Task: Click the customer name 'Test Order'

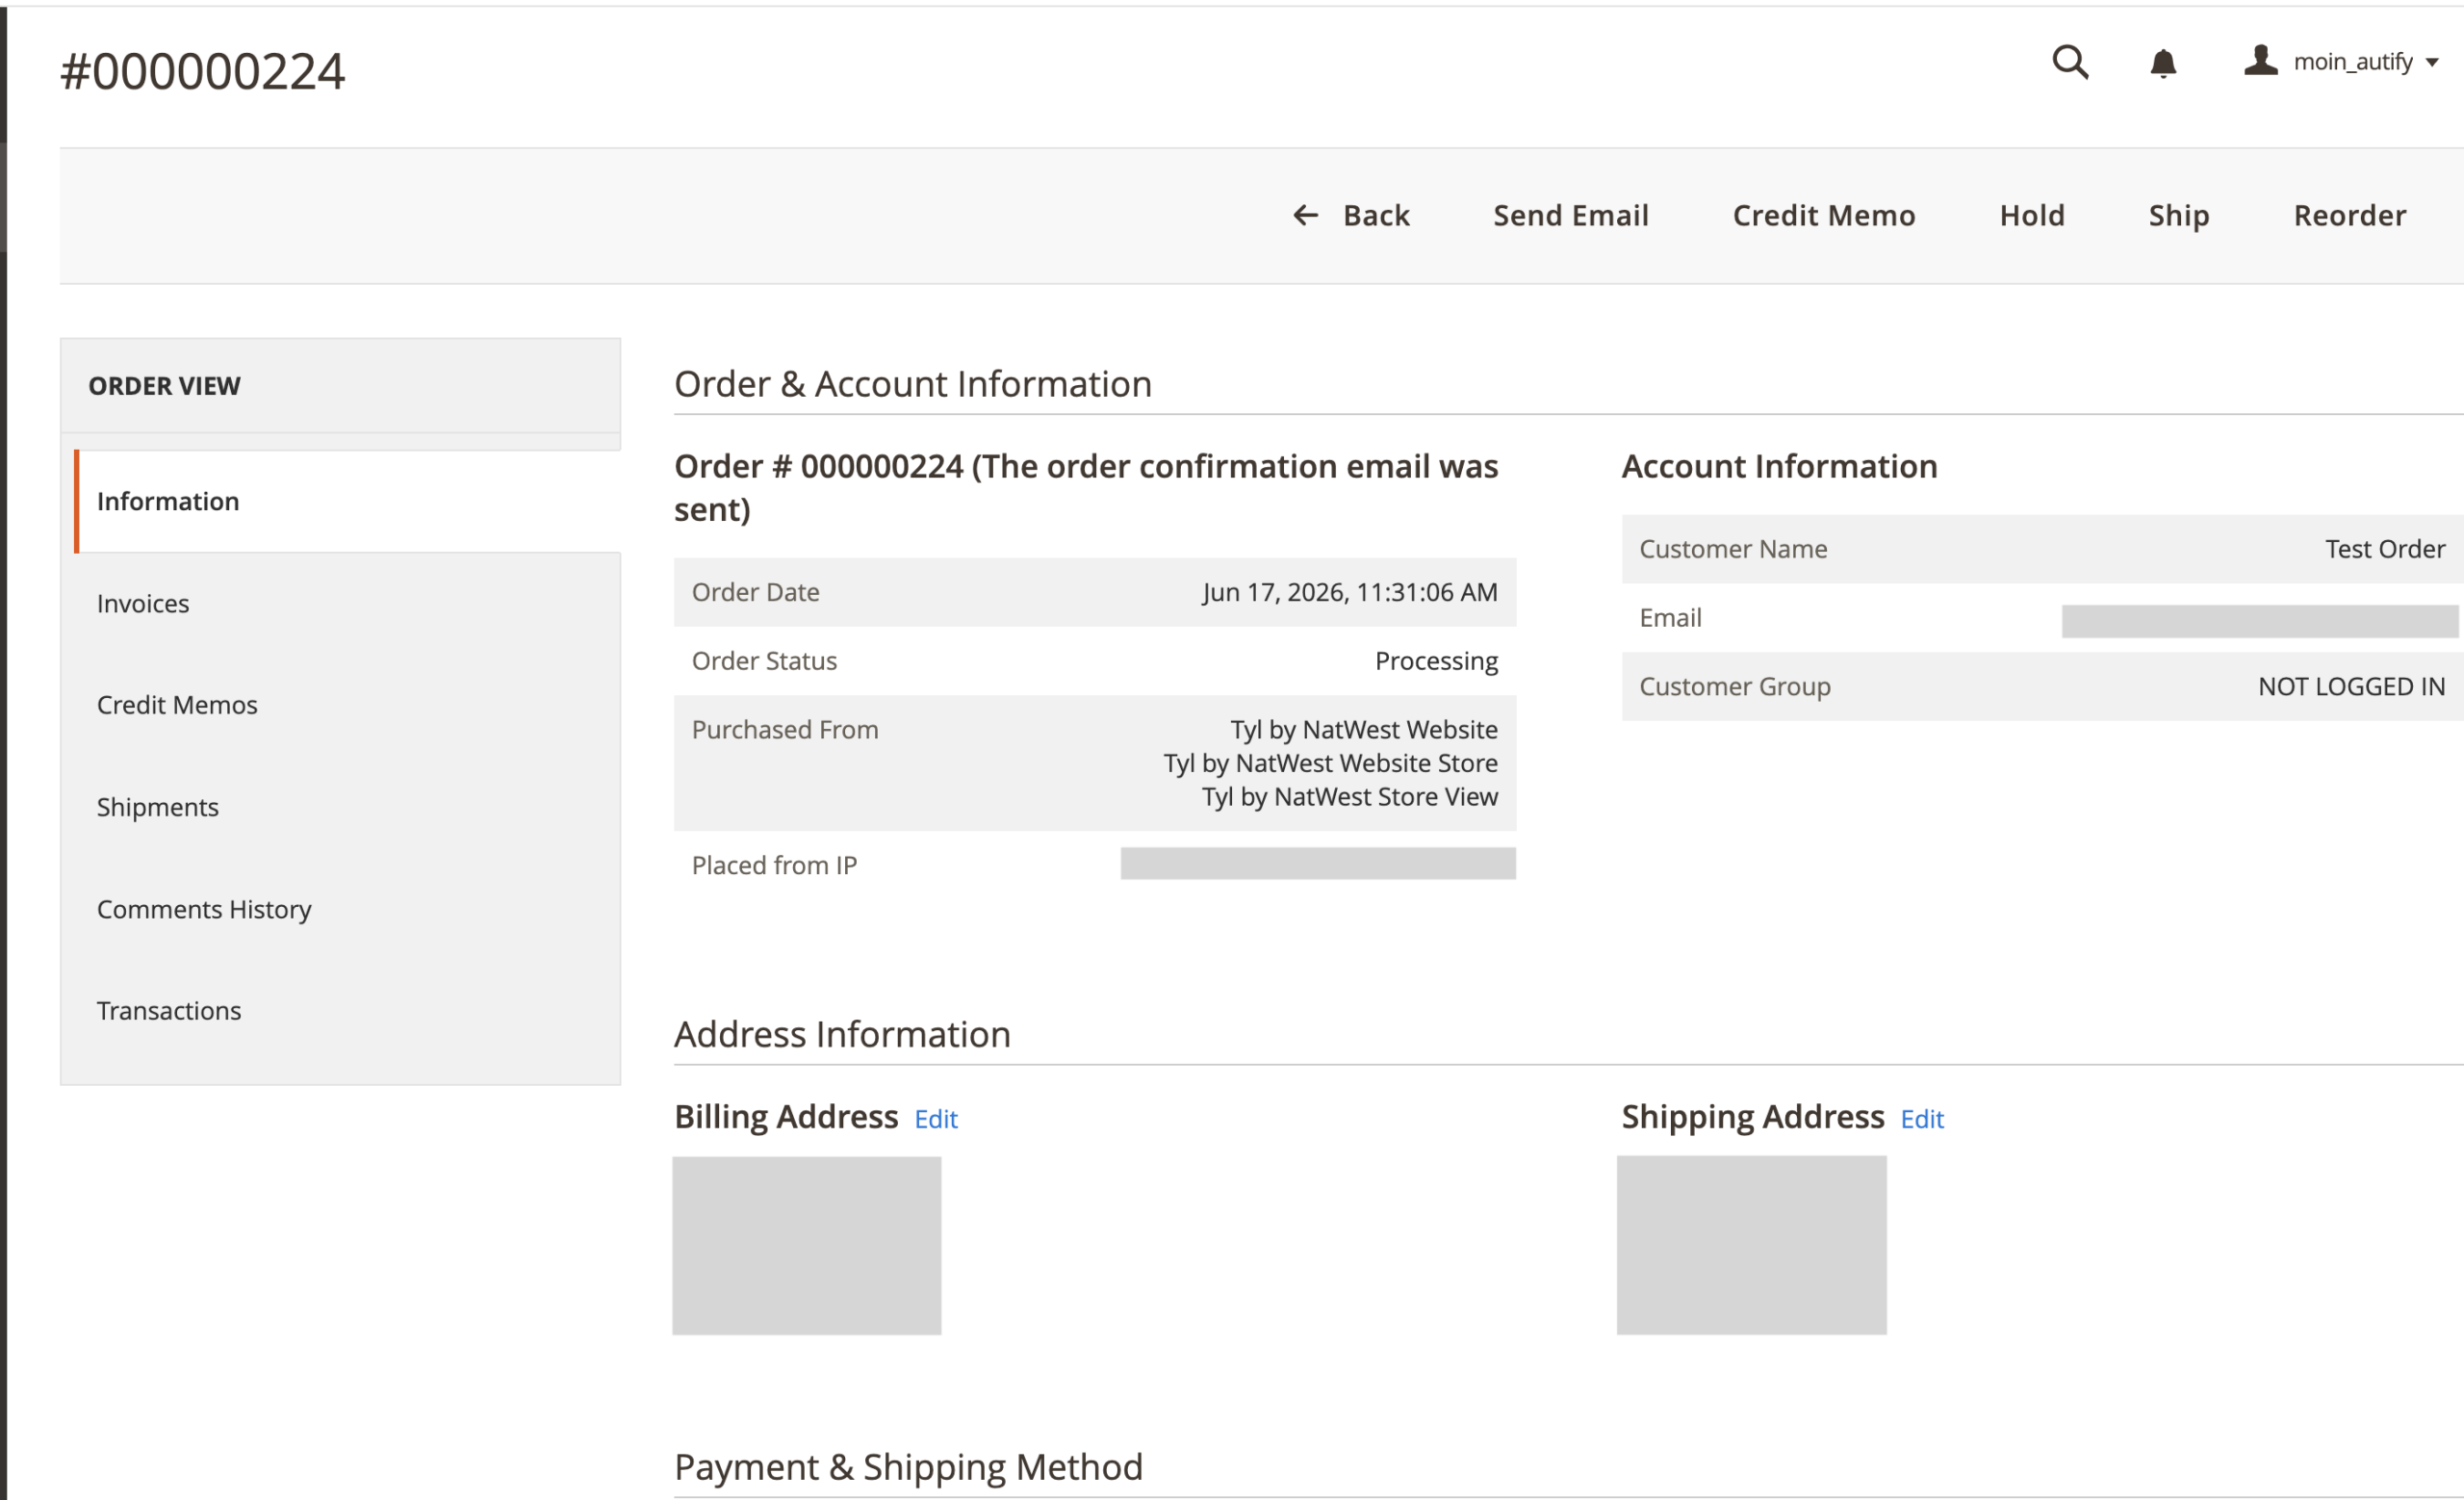Action: point(2385,549)
